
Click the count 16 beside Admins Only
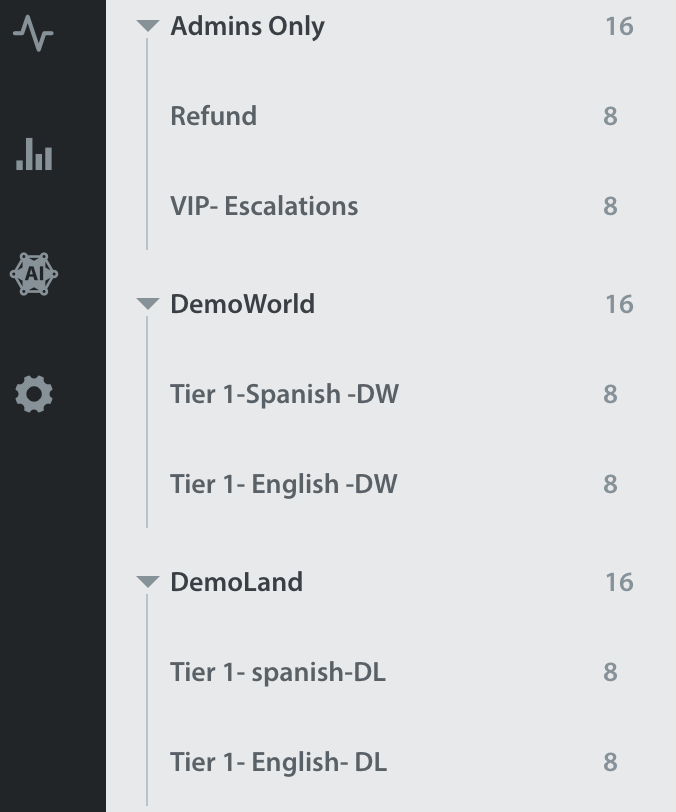point(620,26)
